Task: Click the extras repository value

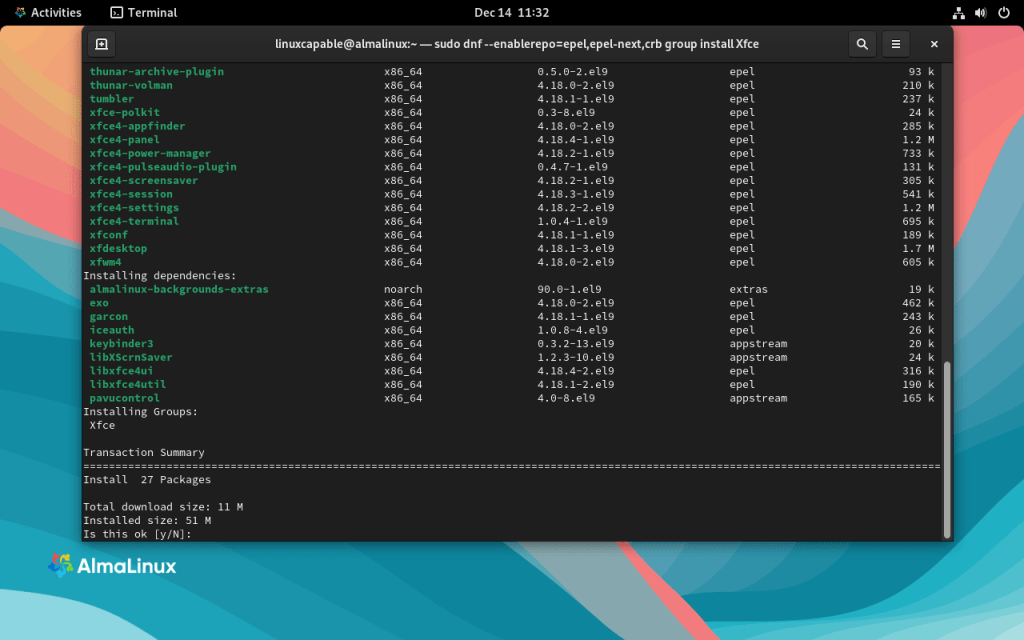Action: point(748,289)
